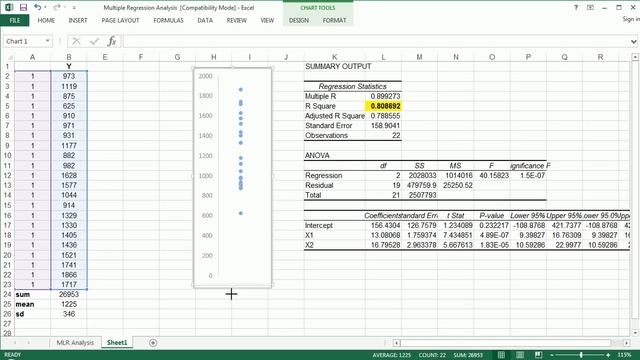Open the REVIEW ribbon tab

point(237,20)
